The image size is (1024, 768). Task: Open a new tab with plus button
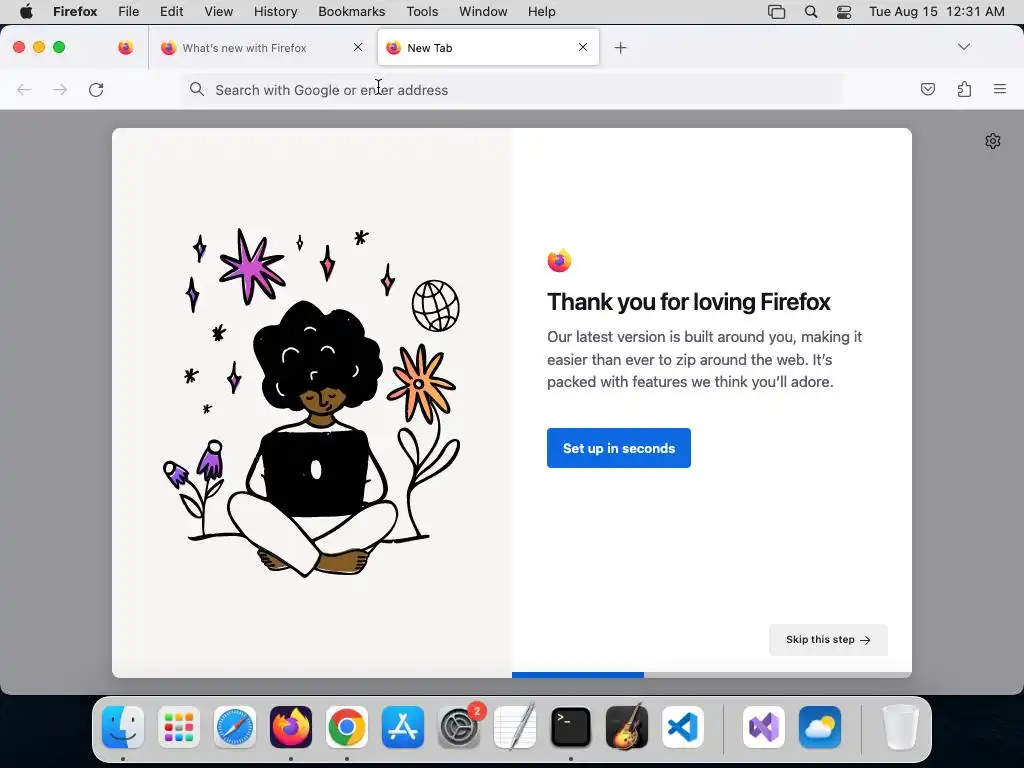620,48
